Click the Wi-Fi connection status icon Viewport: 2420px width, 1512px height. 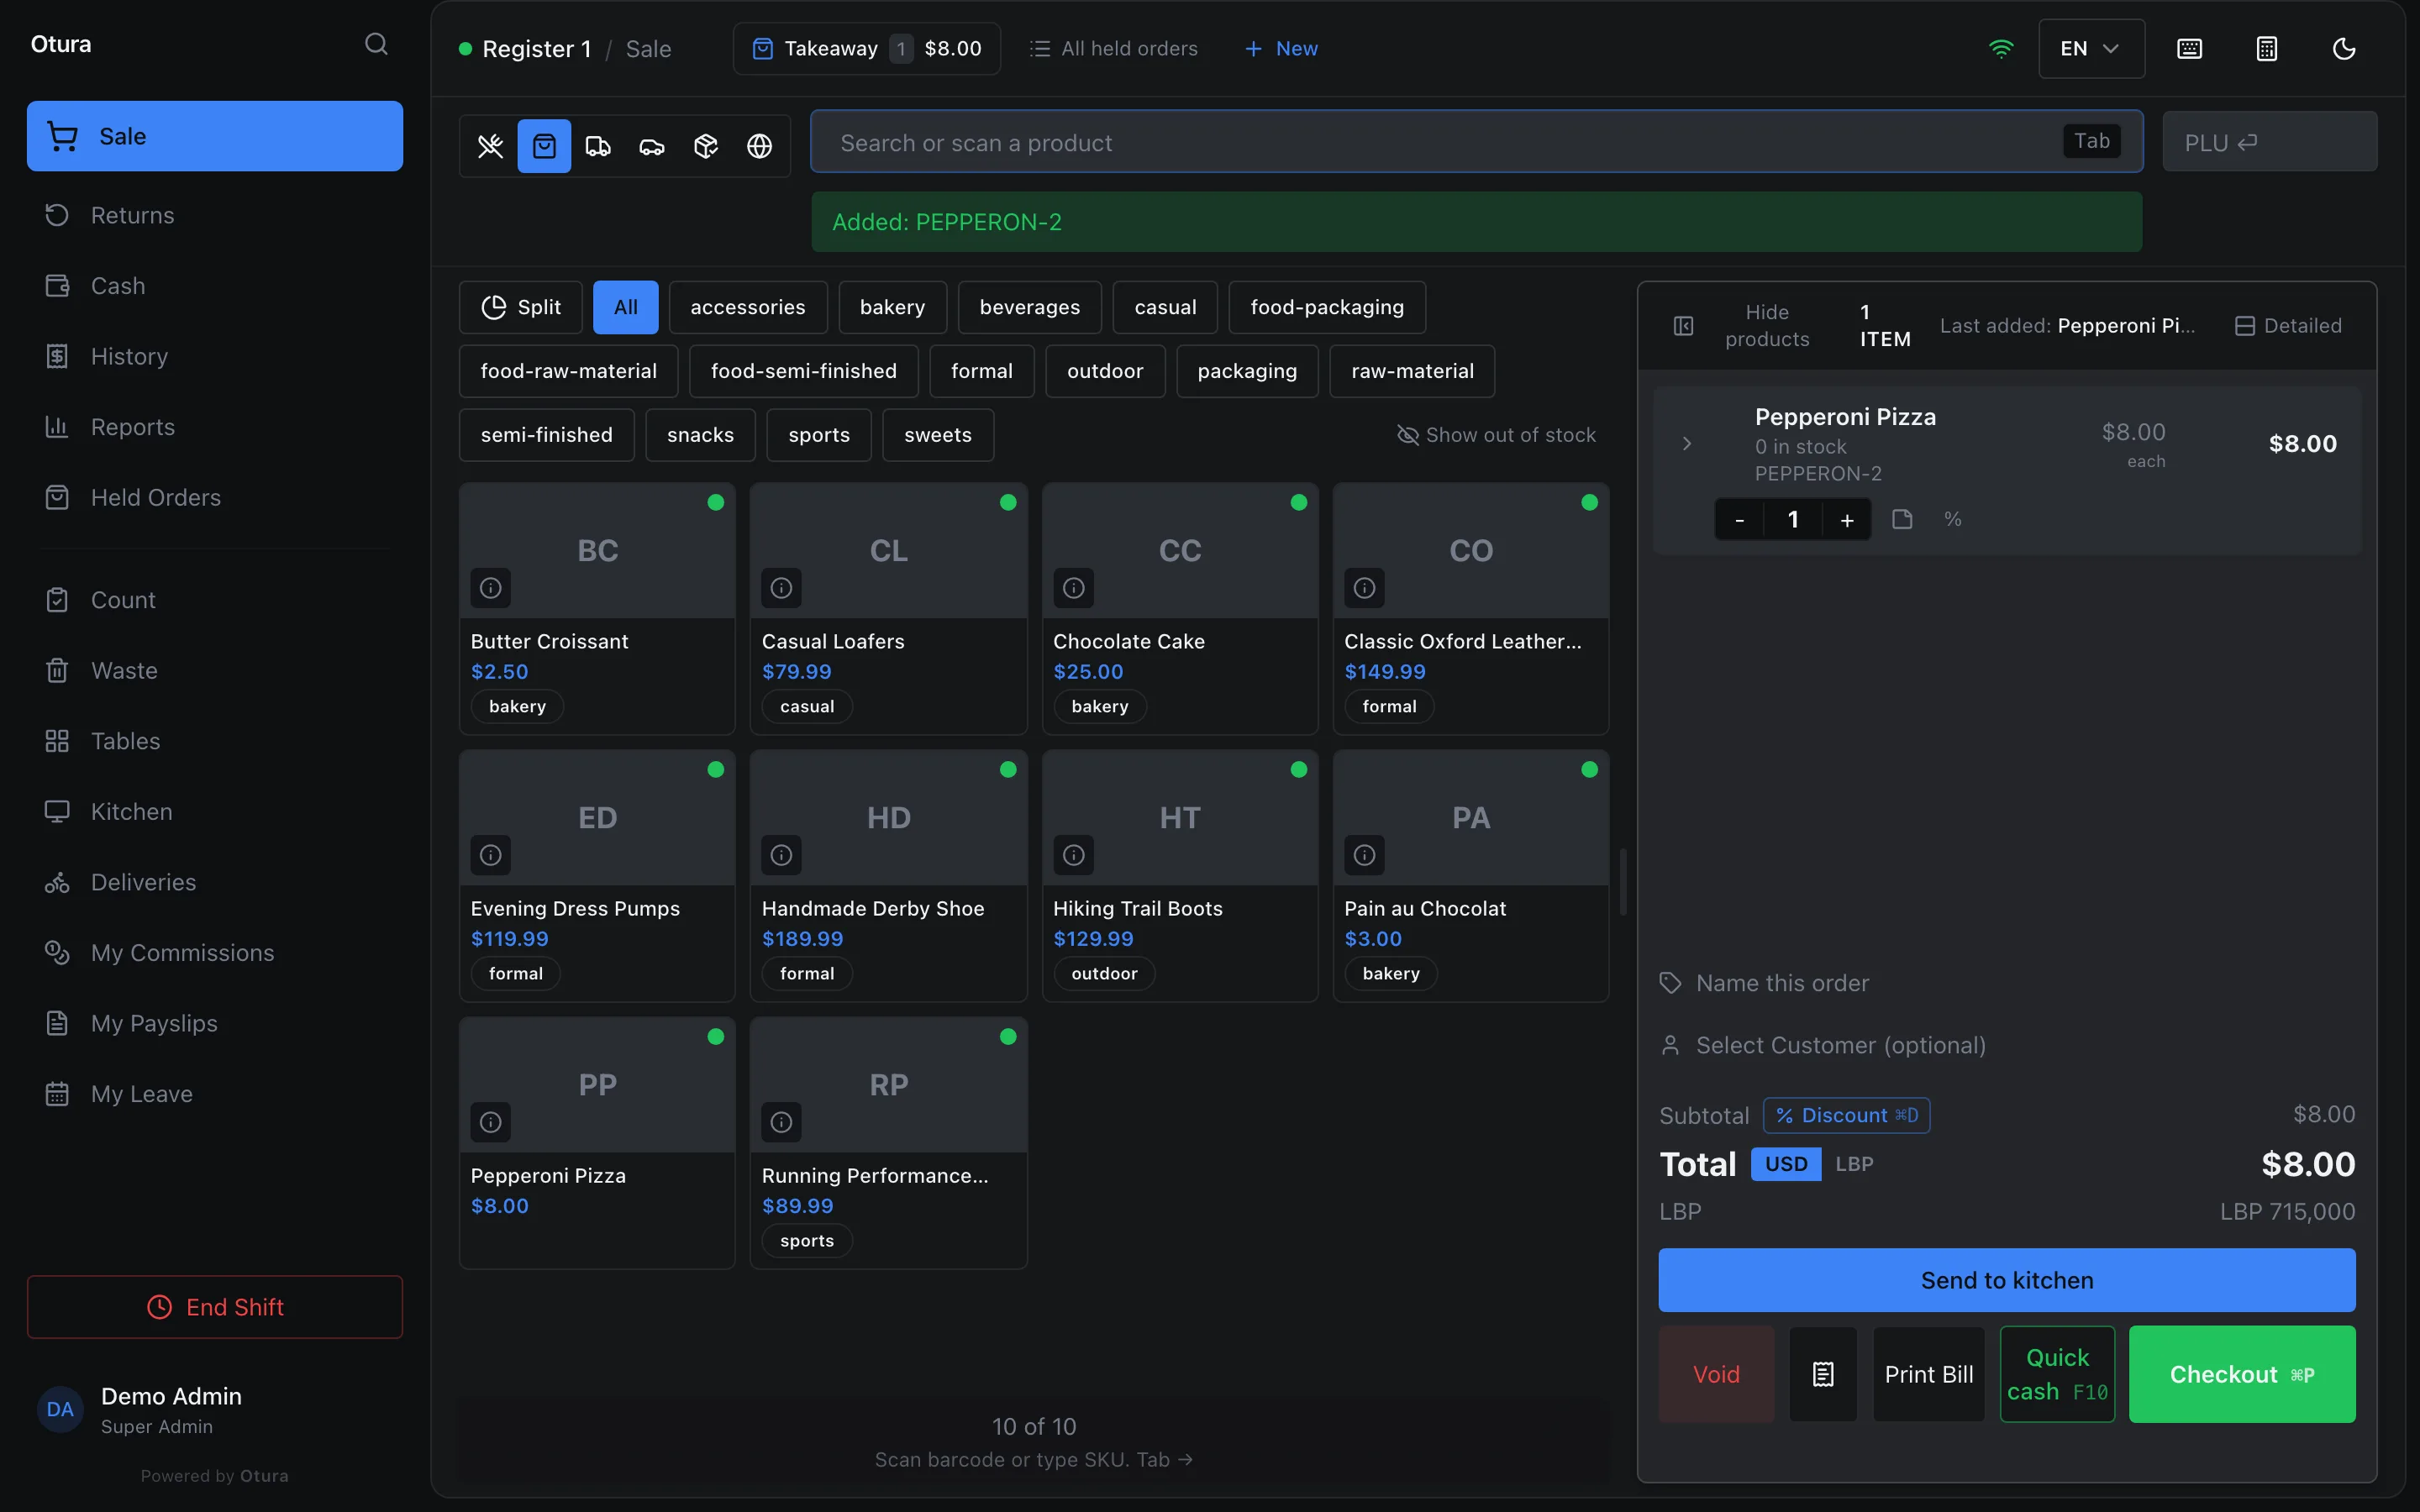[x=2001, y=48]
